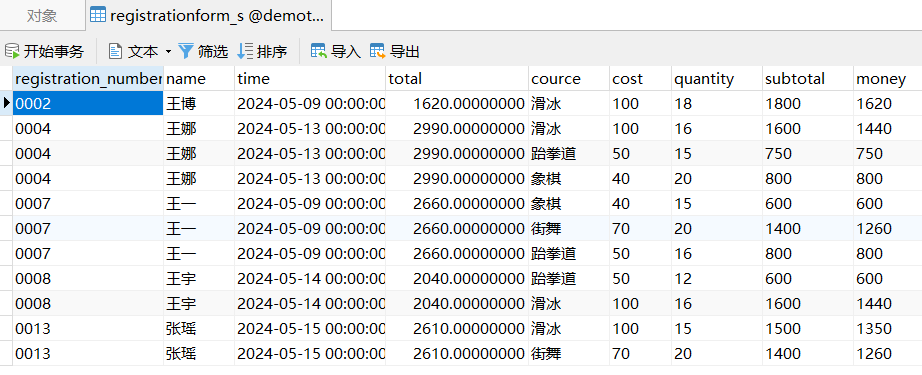Click the Filter (筛选) funnel icon
Screen dimensions: 922x375
(186, 51)
